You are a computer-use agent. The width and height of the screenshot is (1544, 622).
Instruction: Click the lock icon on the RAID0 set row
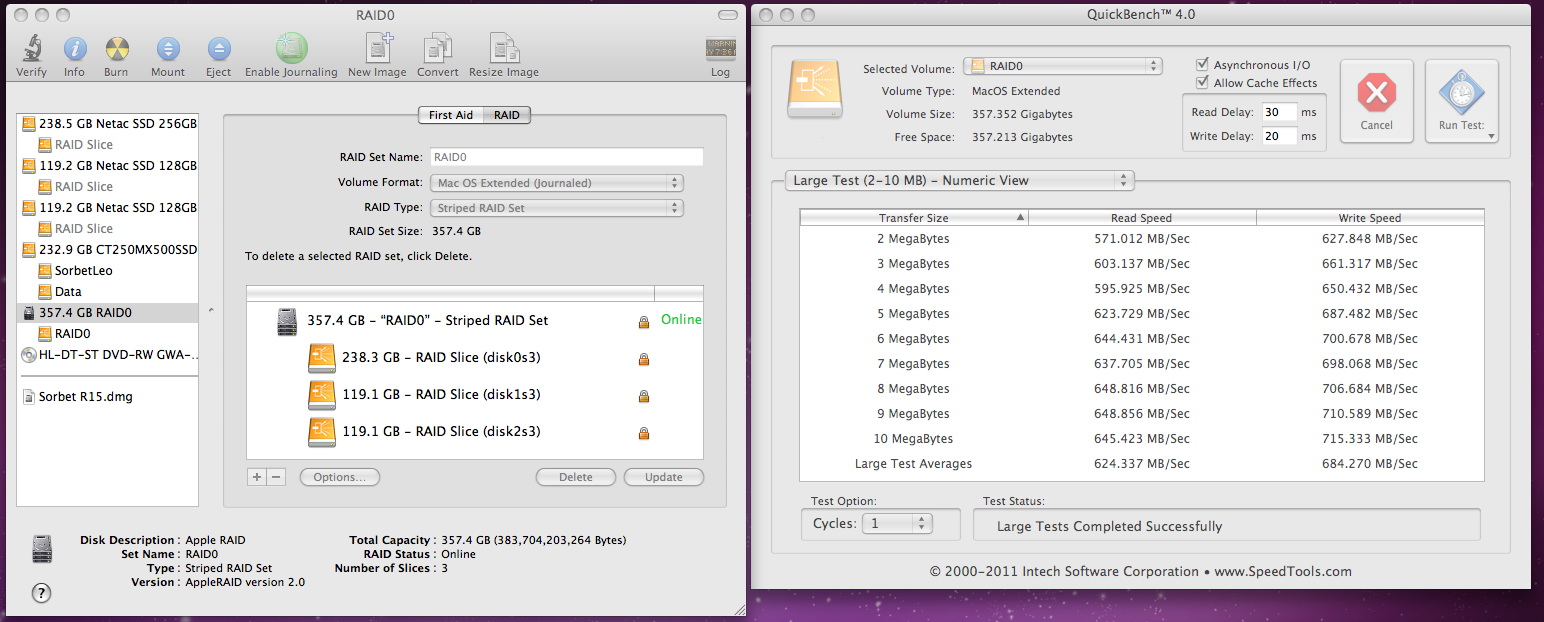[644, 322]
